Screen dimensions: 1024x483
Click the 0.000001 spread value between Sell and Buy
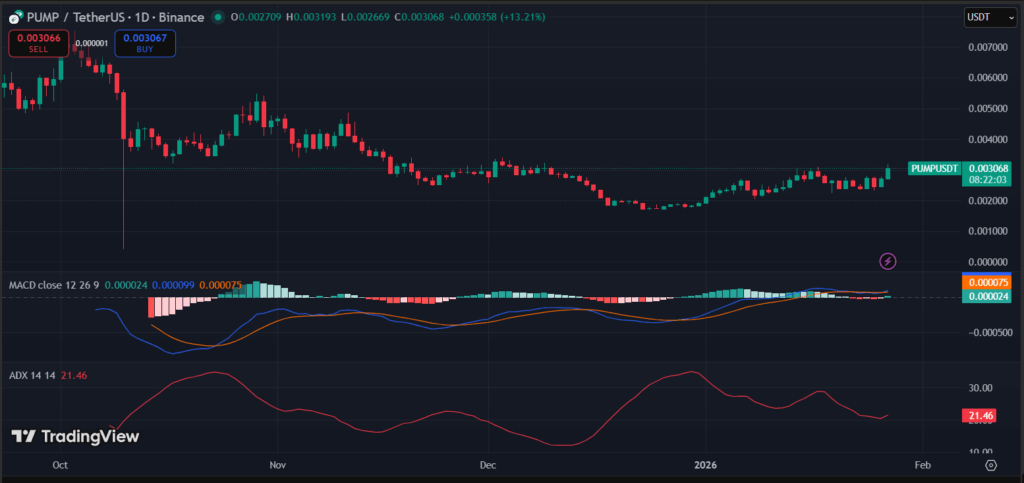(x=93, y=43)
